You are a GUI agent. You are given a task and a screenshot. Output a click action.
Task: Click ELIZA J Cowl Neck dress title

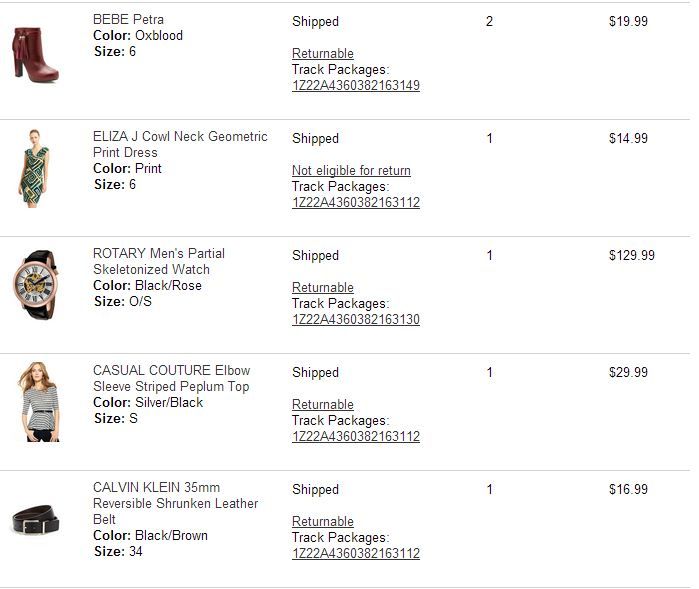180,144
